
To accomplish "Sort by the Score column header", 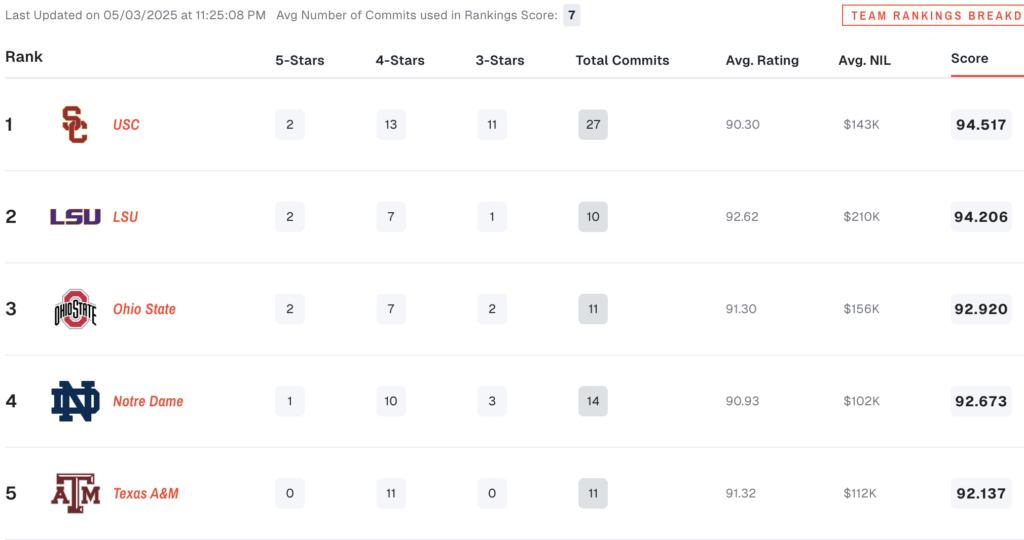I will point(969,59).
